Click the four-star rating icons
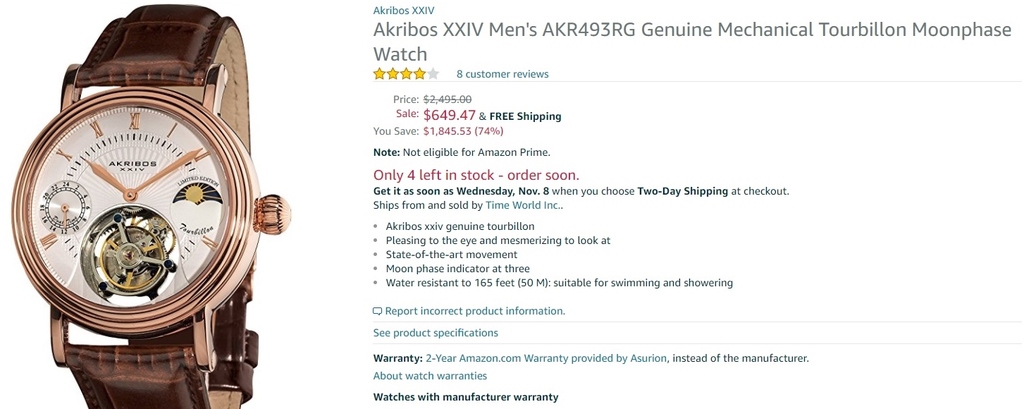Screen dimensions: 1024x409 click(405, 74)
